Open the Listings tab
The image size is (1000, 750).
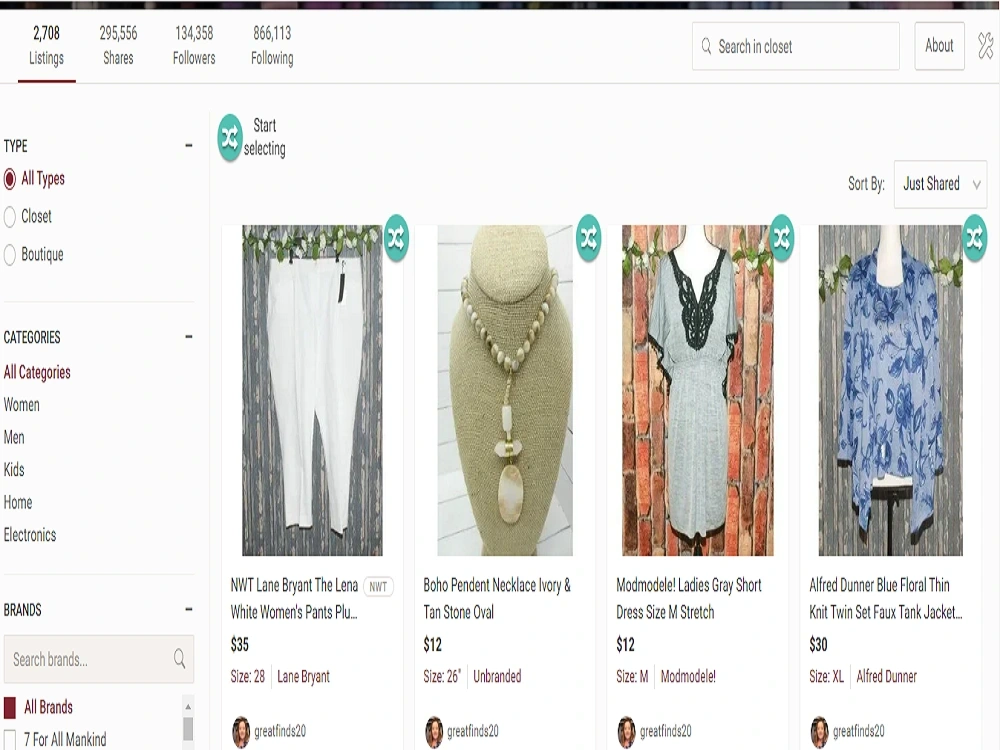coord(45,47)
